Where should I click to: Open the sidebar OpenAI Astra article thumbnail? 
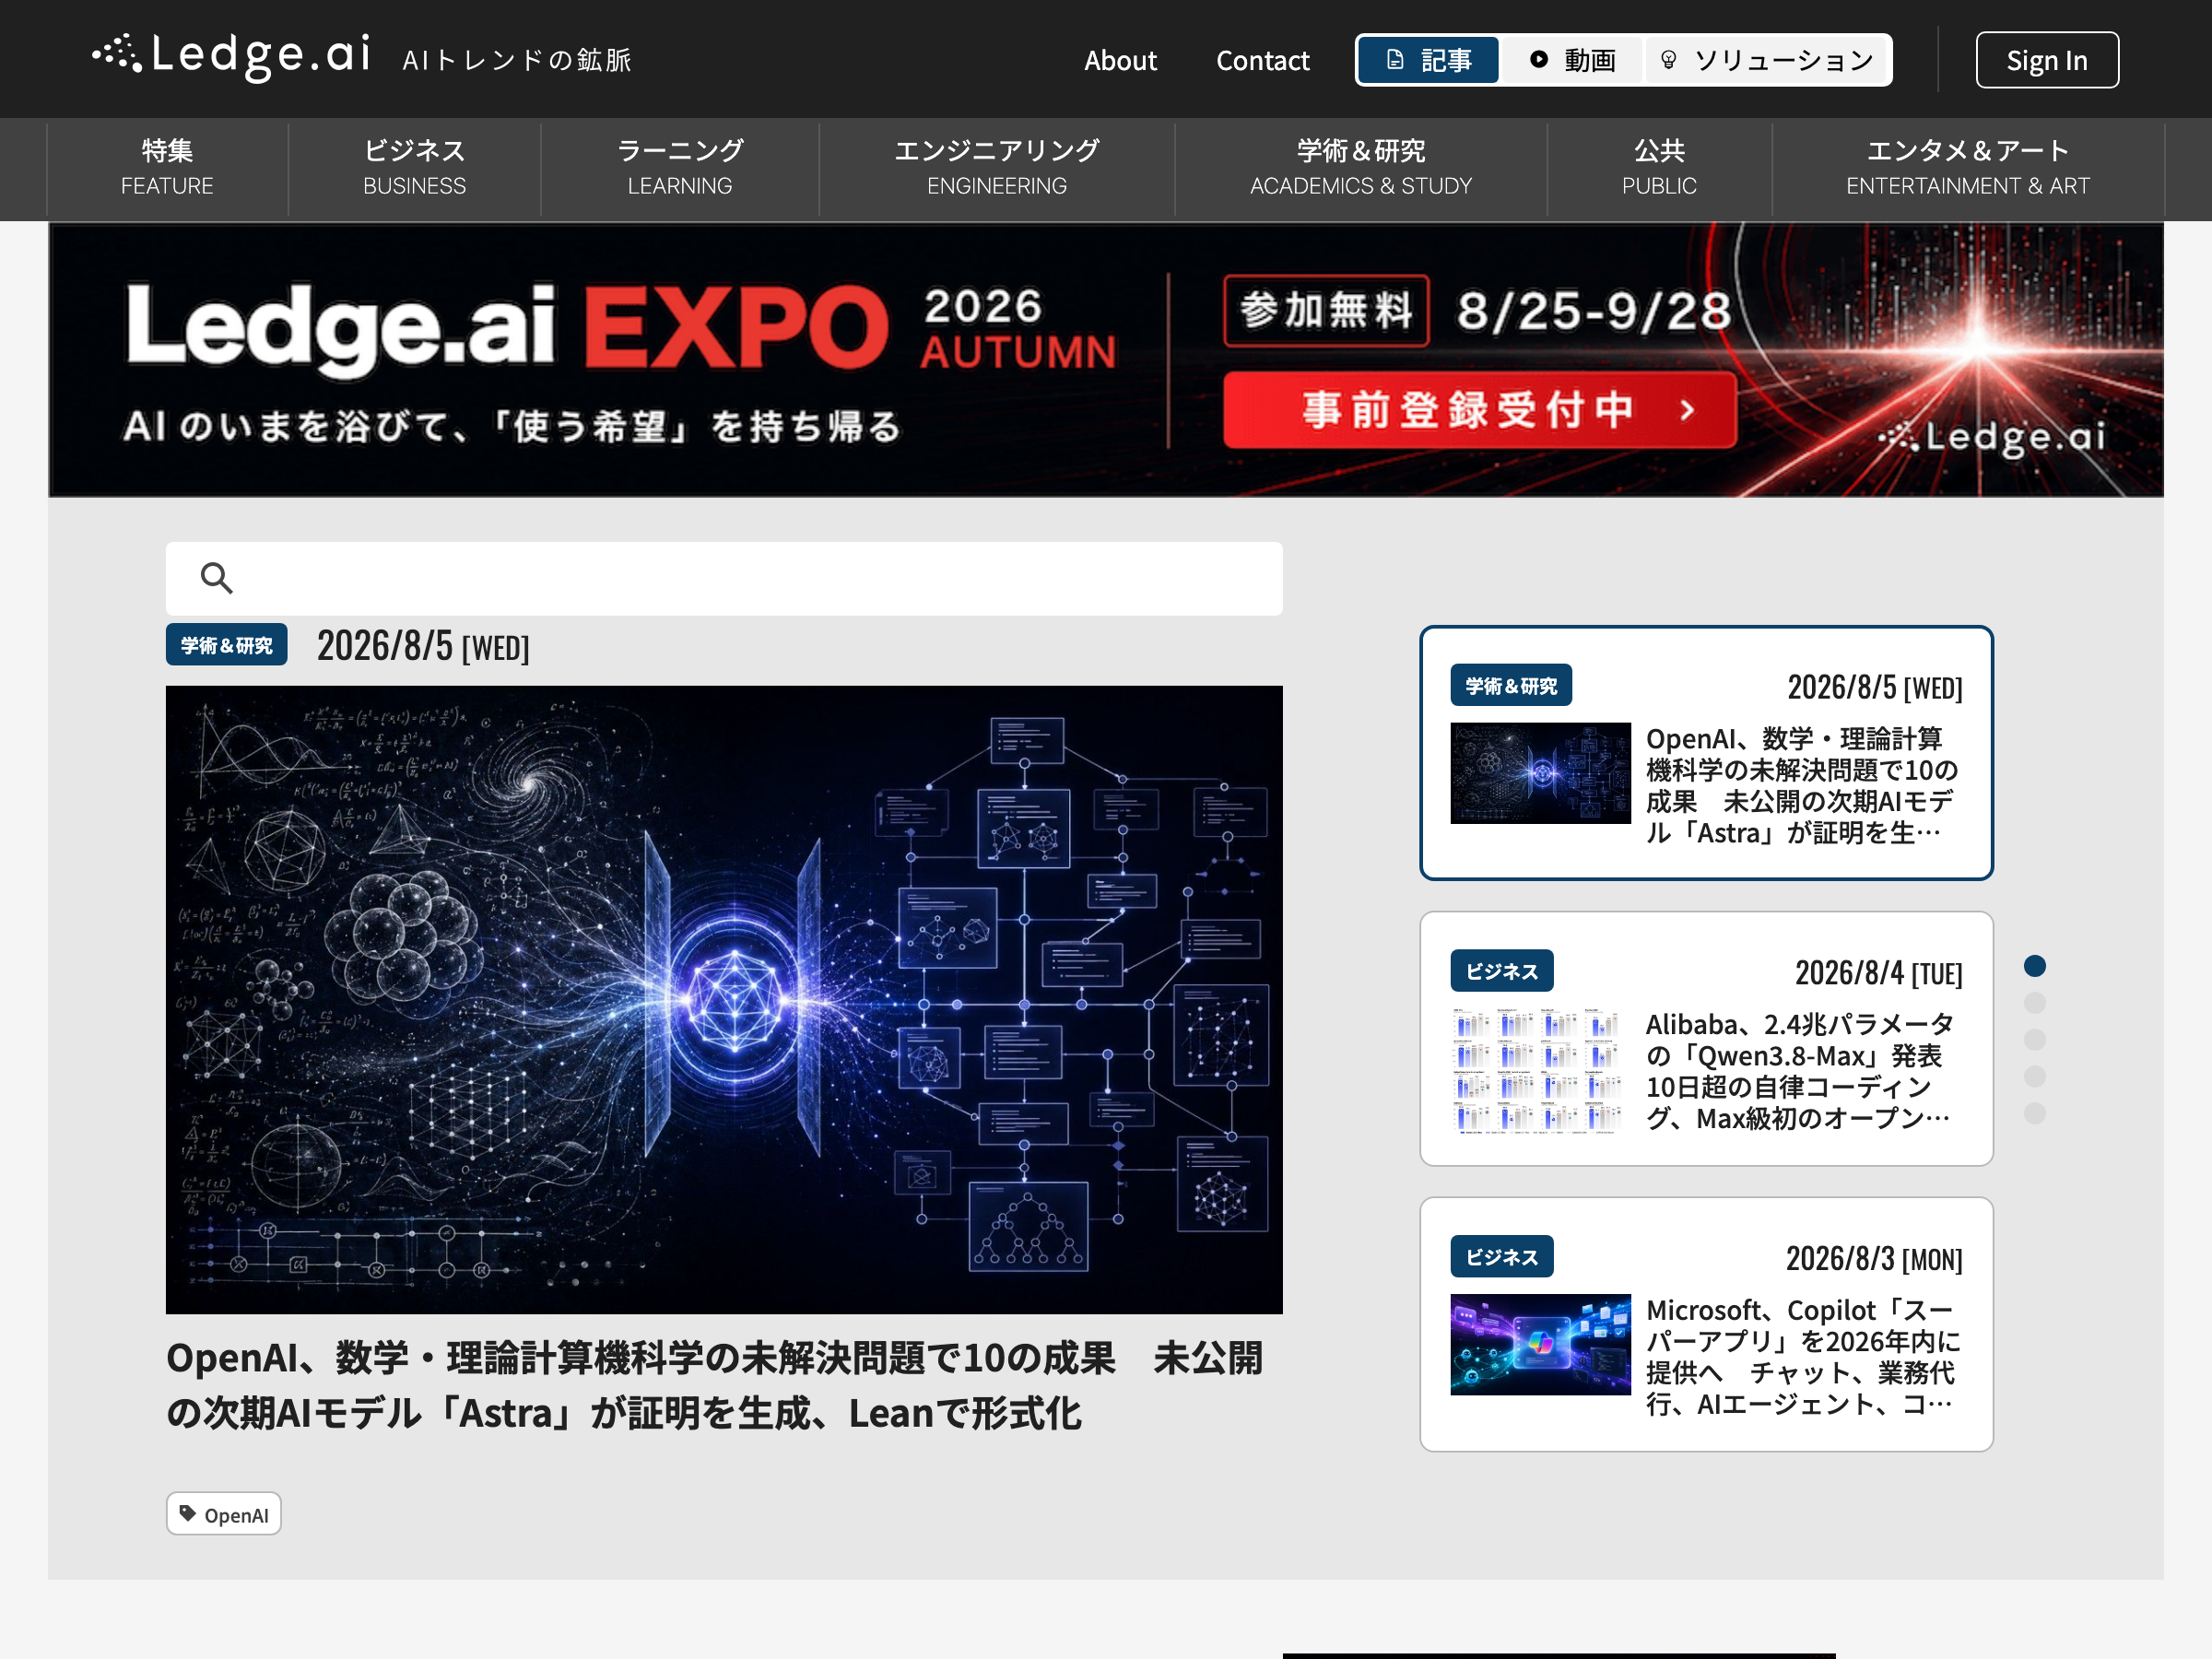pos(1540,773)
